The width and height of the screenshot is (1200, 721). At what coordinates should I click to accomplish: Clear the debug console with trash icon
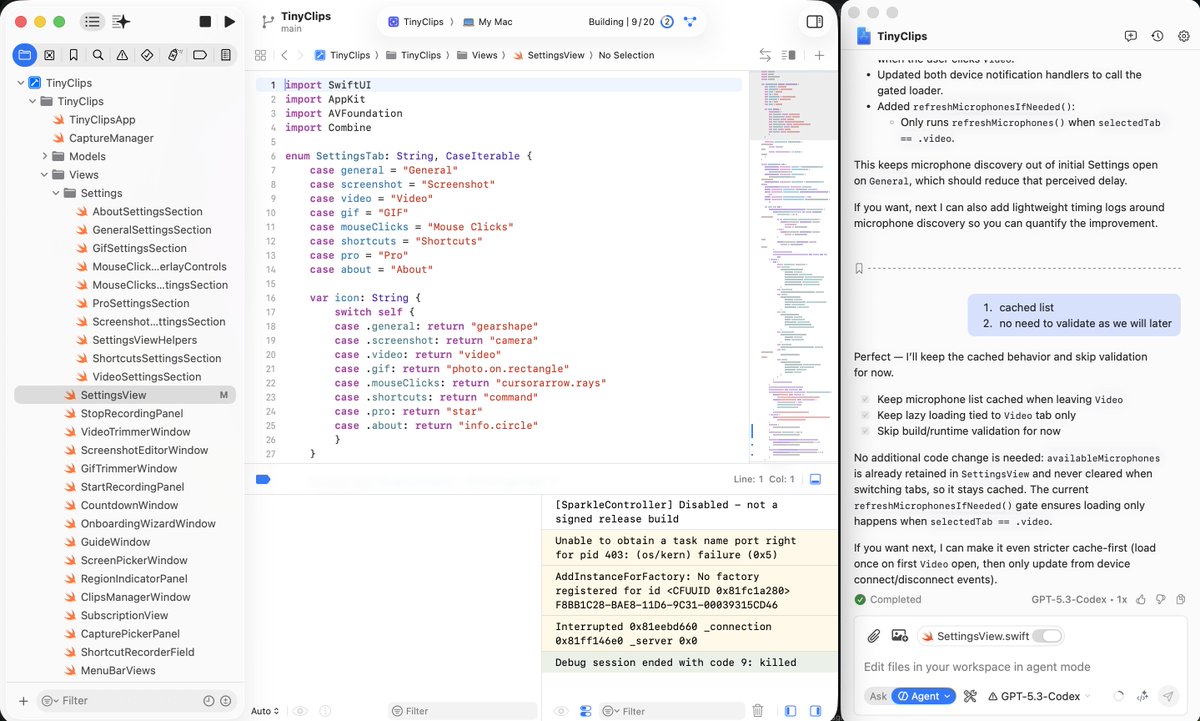pyautogui.click(x=758, y=711)
